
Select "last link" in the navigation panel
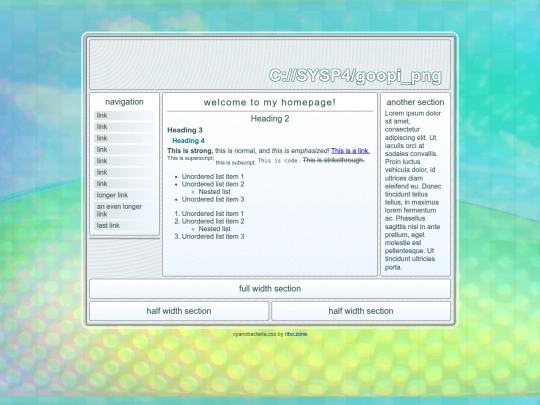124,226
